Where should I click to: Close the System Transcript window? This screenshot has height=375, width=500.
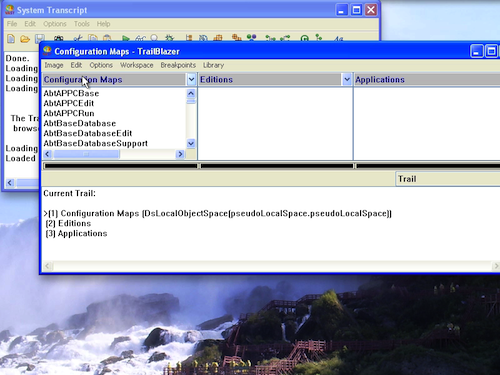(371, 10)
